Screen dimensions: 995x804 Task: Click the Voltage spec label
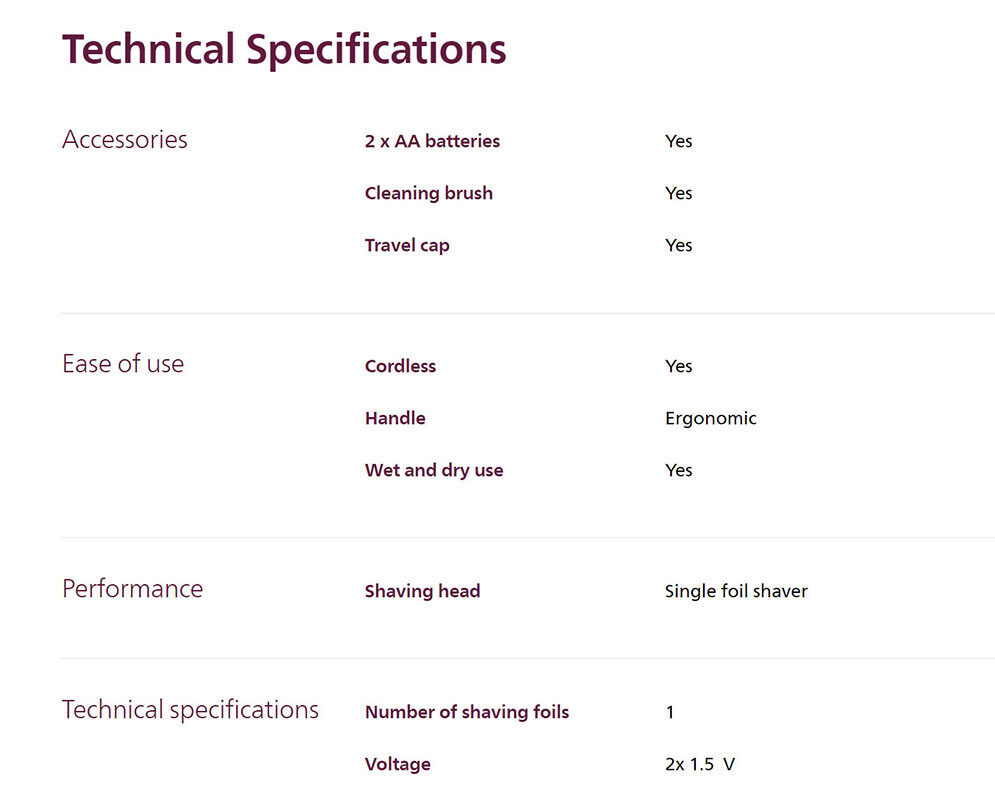(x=398, y=764)
